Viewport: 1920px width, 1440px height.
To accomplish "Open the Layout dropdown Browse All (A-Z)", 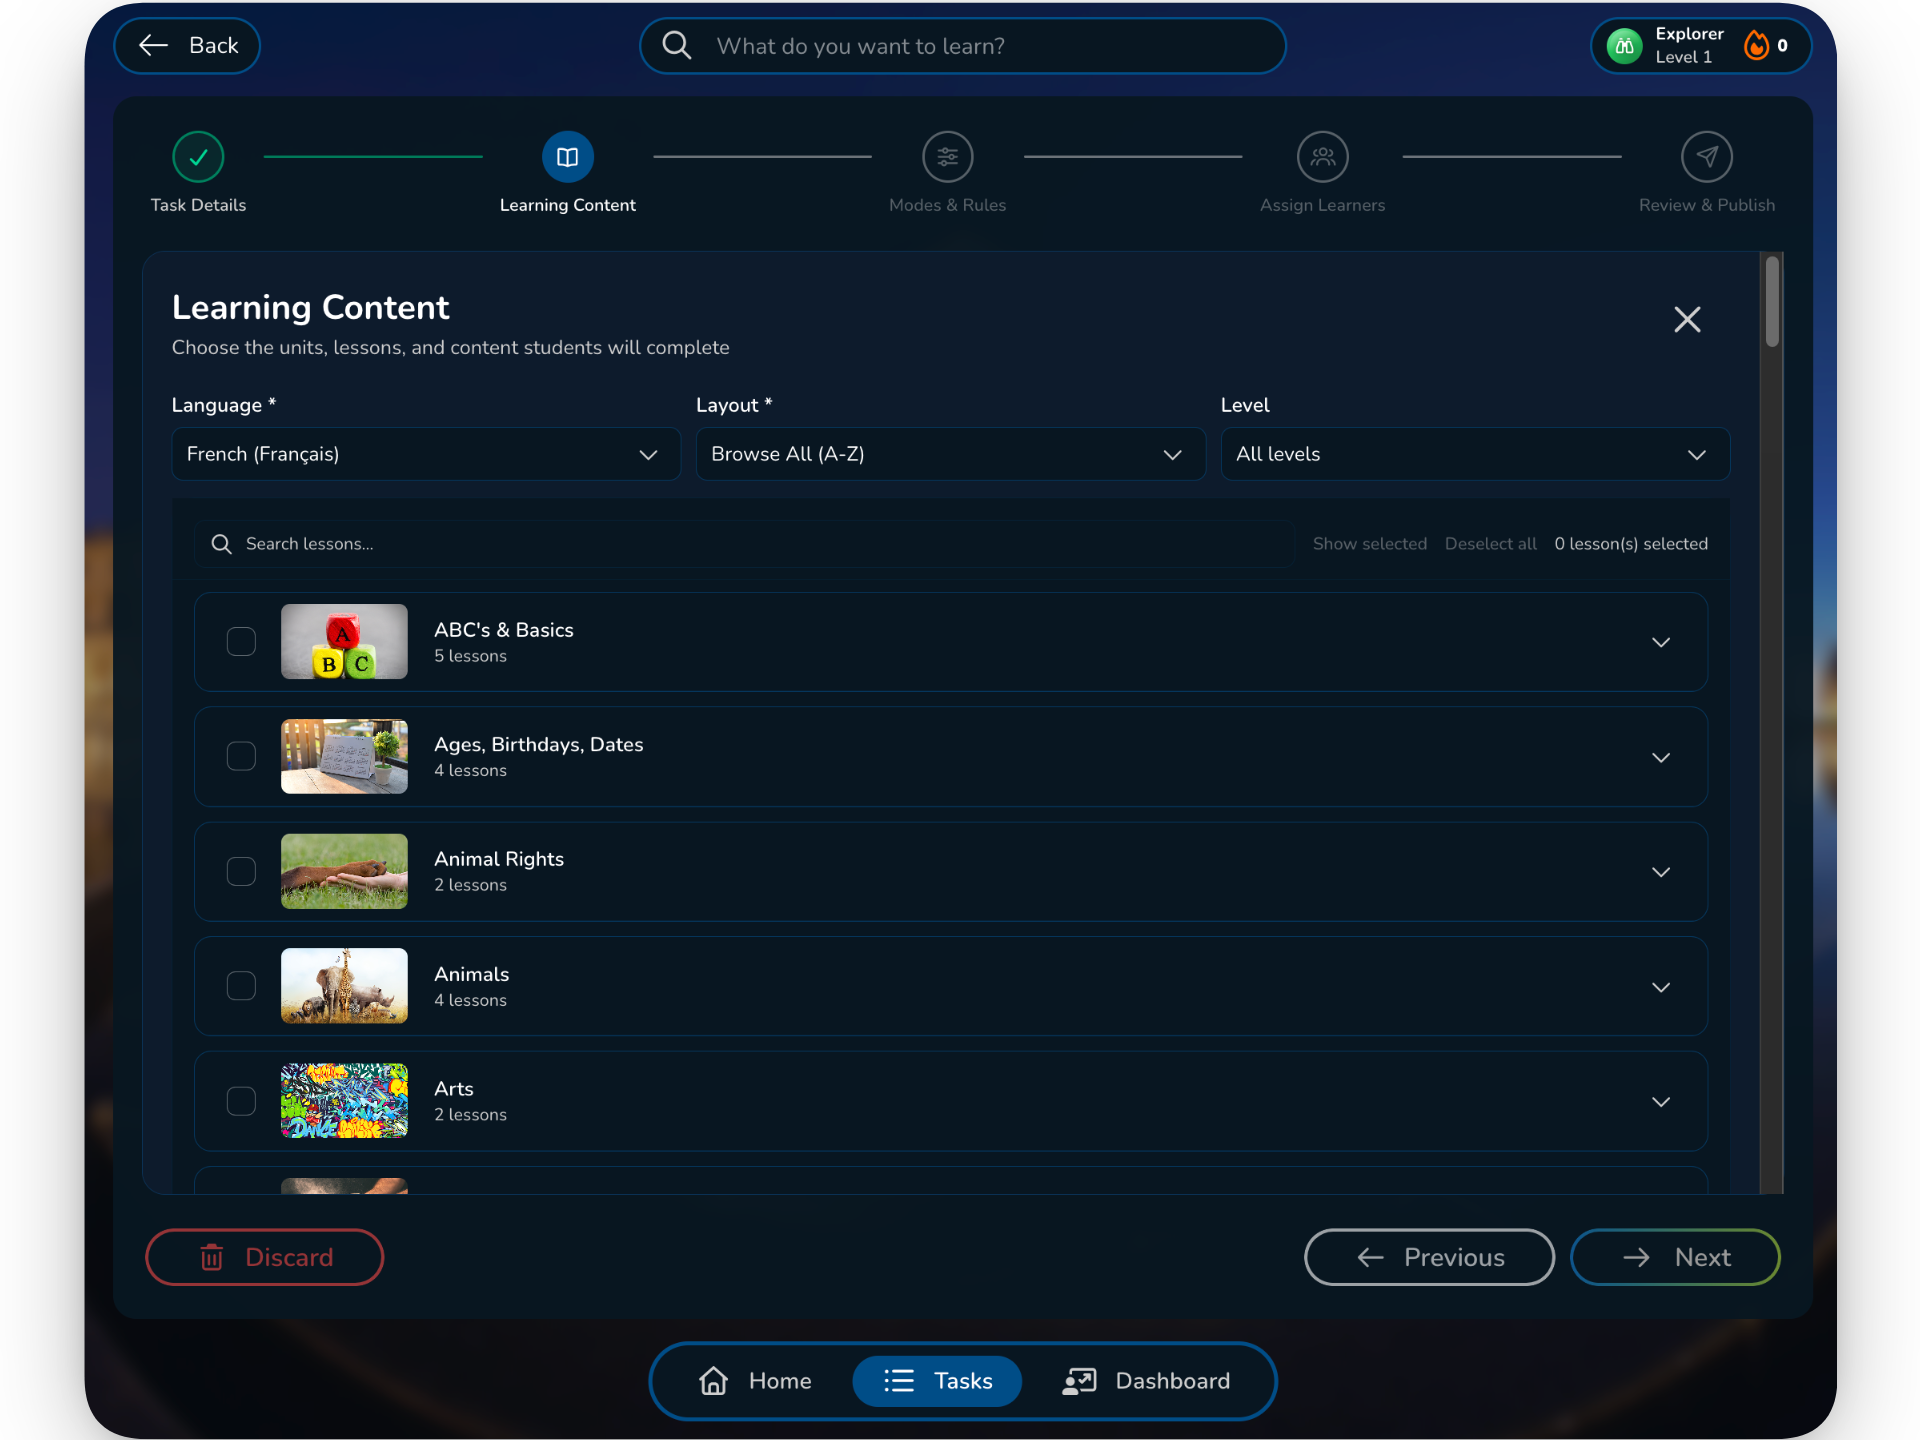I will click(950, 454).
